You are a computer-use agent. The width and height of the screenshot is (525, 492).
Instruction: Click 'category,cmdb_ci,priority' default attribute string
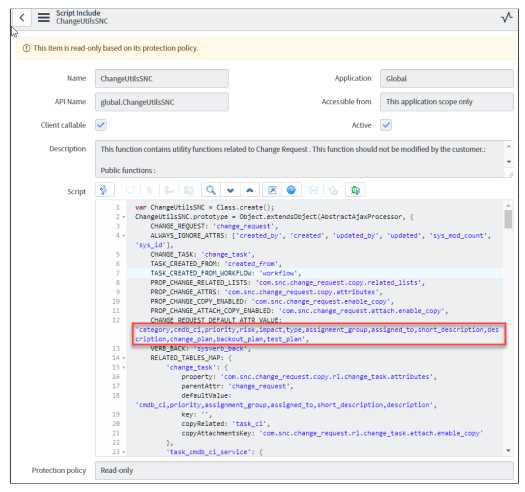coord(317,335)
